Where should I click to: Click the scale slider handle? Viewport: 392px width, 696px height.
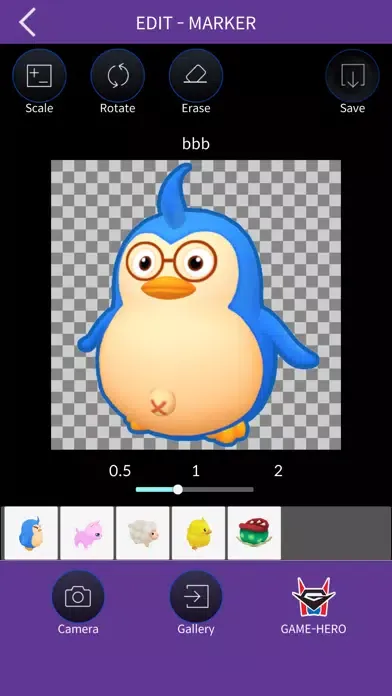tap(178, 490)
